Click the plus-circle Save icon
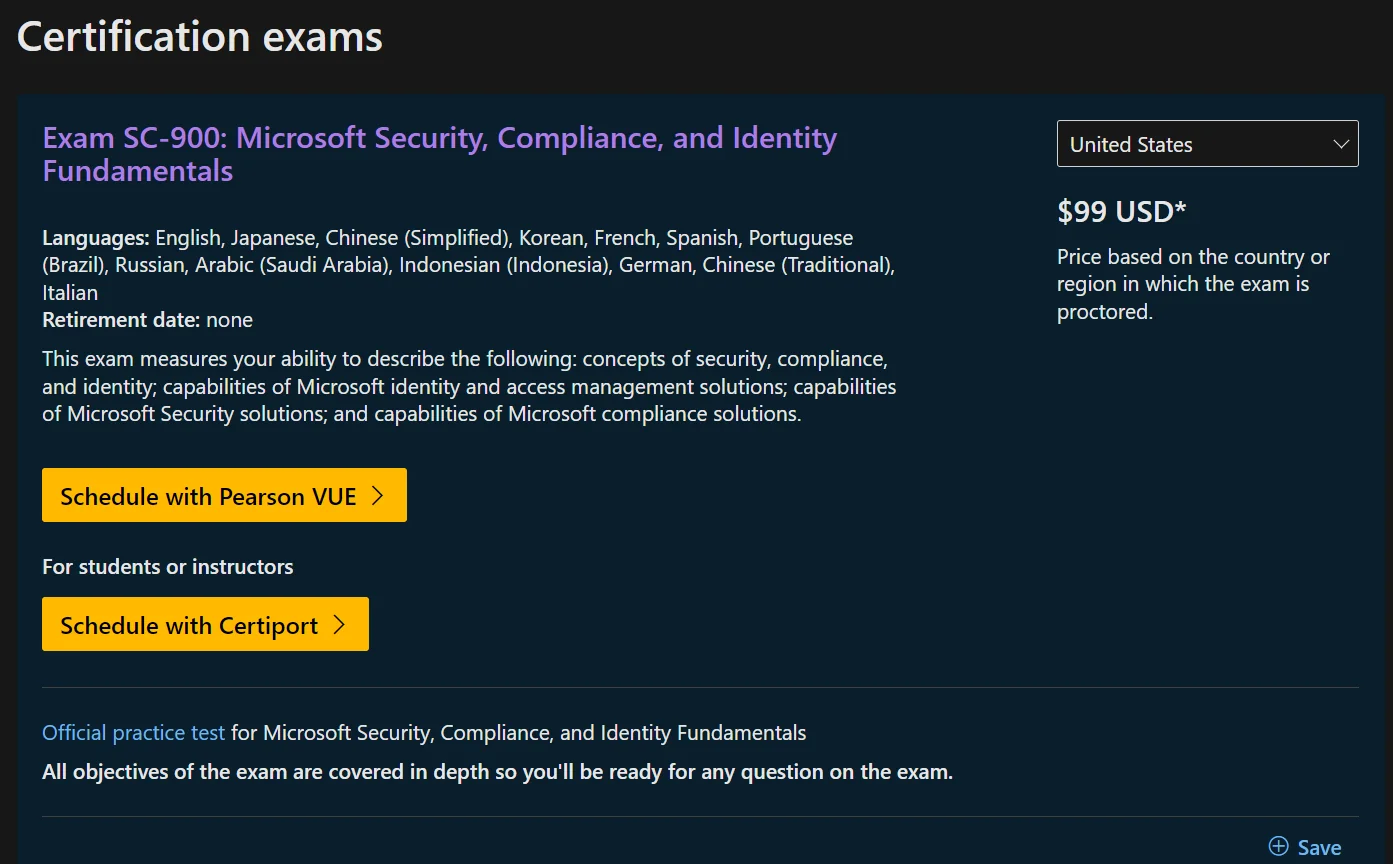 (x=1277, y=846)
